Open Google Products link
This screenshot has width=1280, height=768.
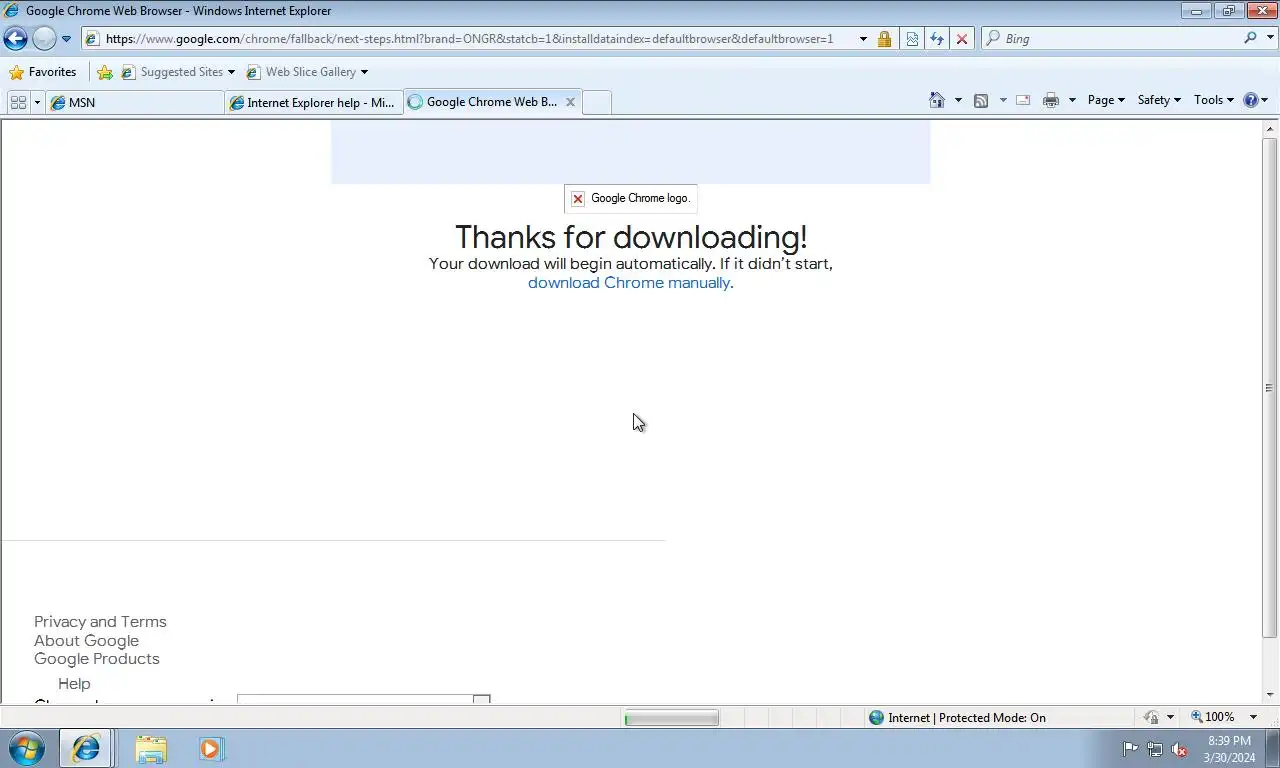pos(96,659)
